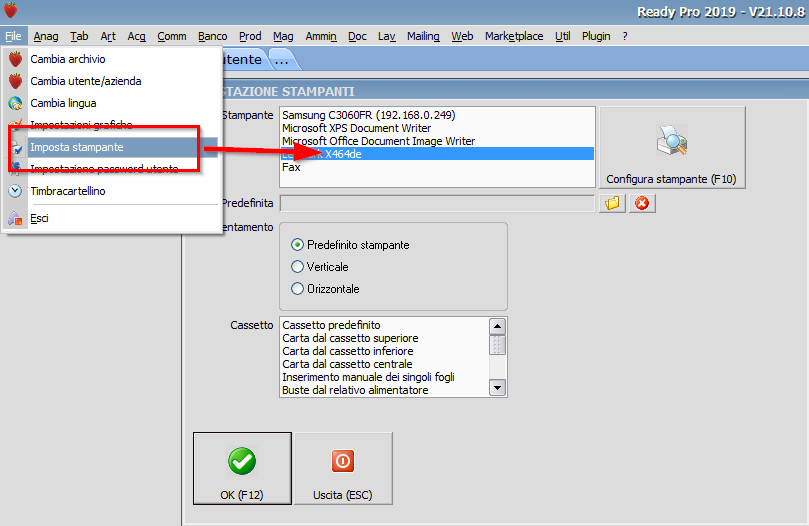Select Carta dal cassetto centrale
This screenshot has height=526, width=809.
pos(384,364)
